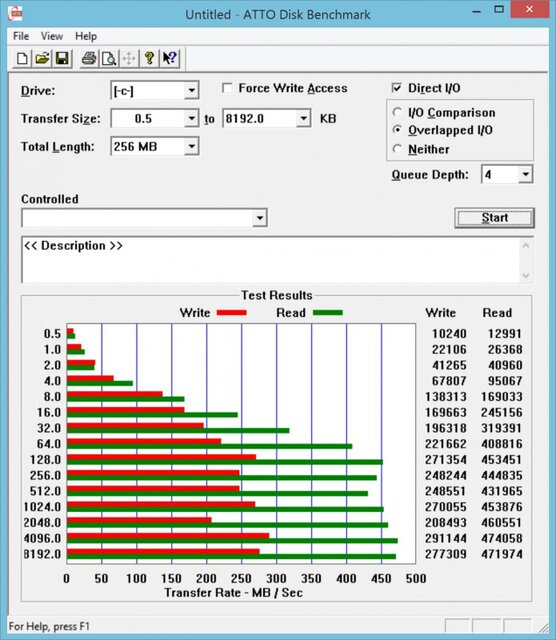Select the Overlapped I/O radio button

pyautogui.click(x=397, y=130)
